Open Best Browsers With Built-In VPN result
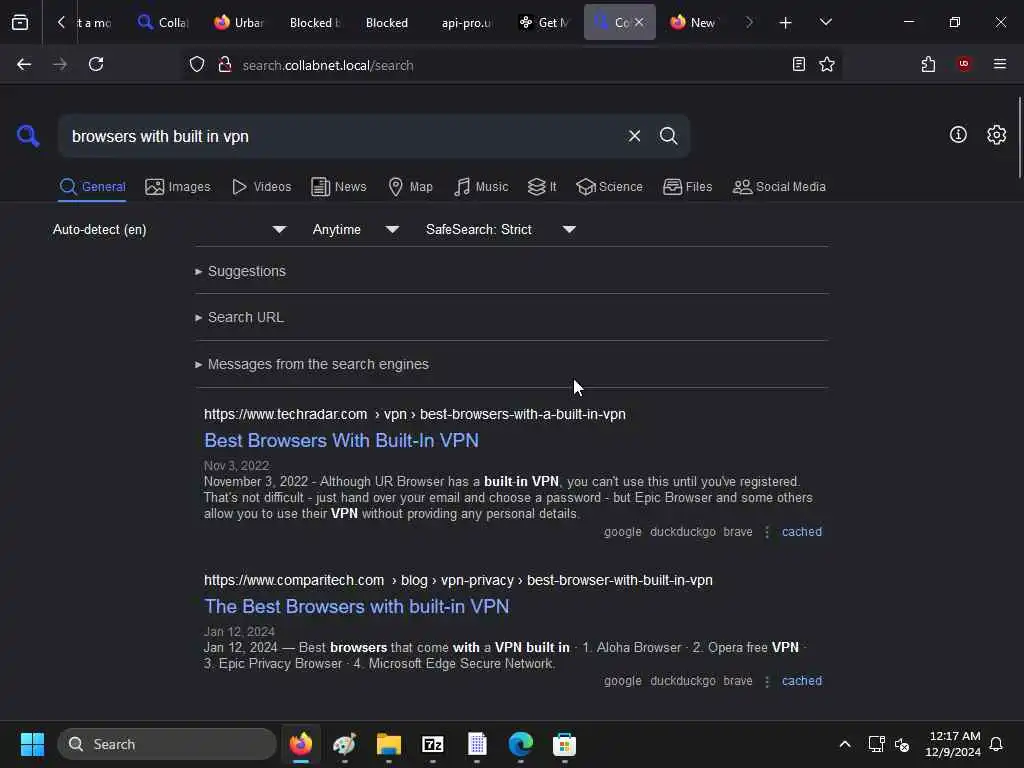 [341, 441]
